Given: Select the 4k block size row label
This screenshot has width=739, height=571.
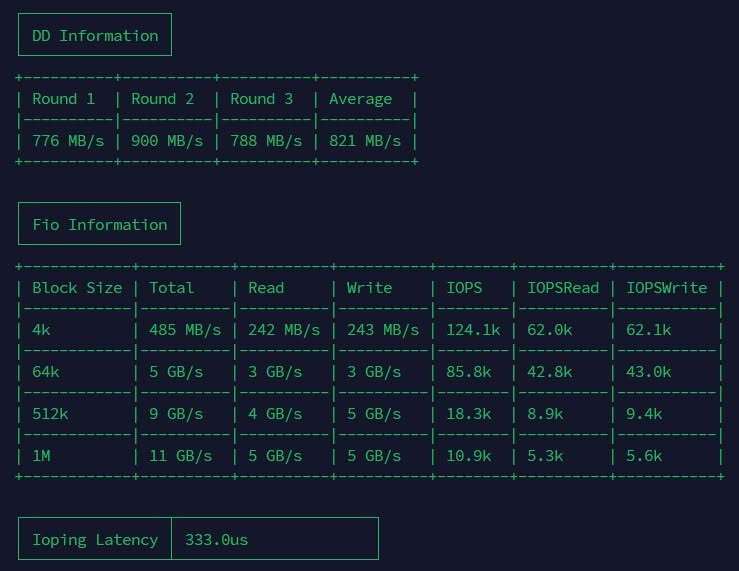Looking at the screenshot, I should tap(41, 330).
